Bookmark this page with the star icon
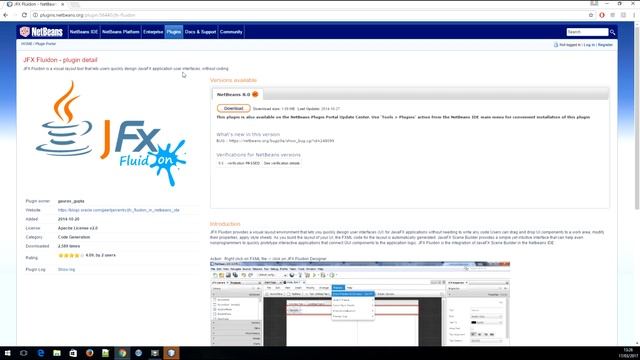The image size is (640, 360). 591,15
